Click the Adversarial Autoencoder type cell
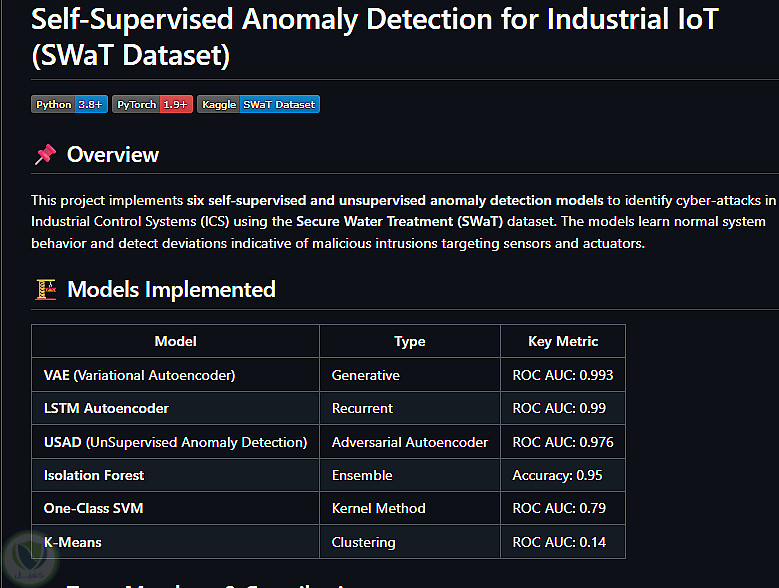The image size is (779, 588). tap(410, 442)
